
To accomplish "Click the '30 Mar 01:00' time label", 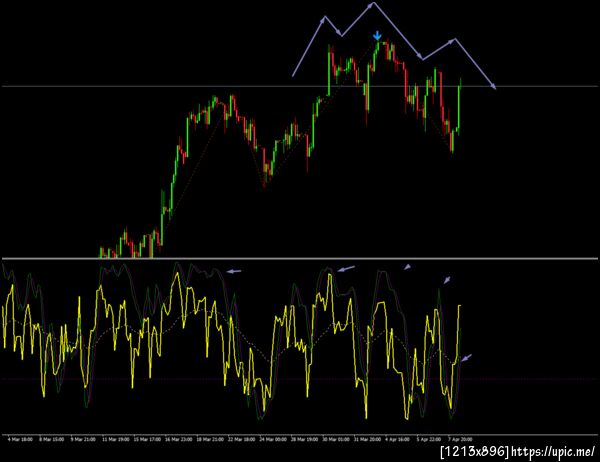I will click(x=336, y=439).
